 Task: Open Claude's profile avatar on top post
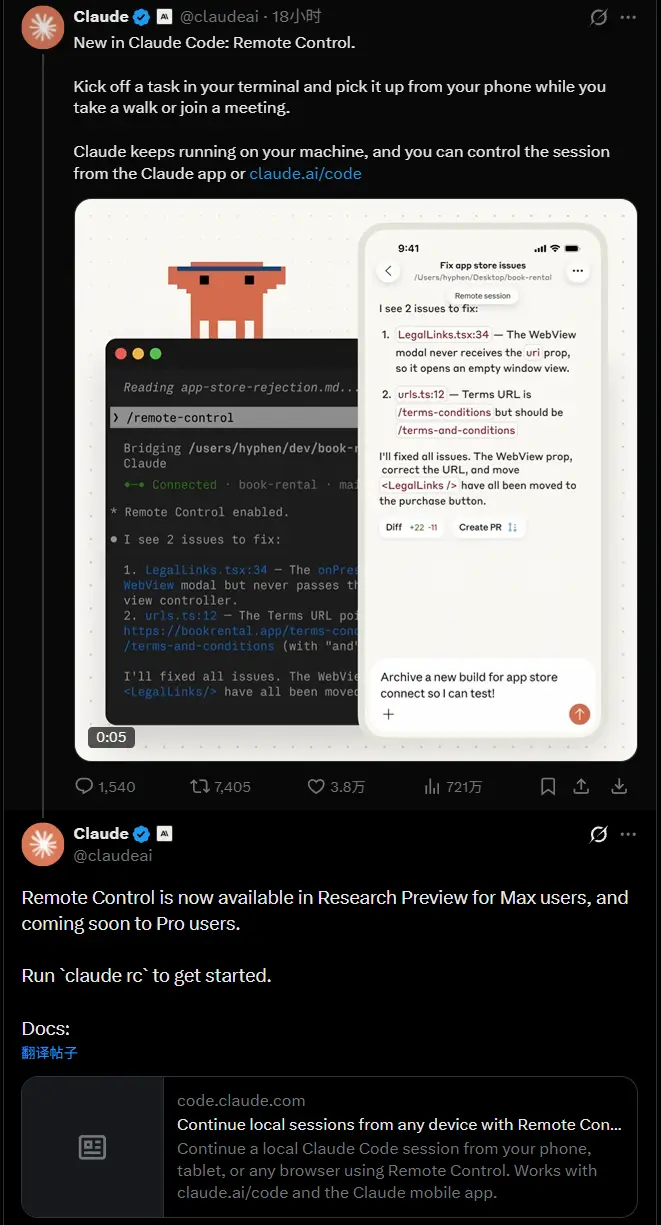(43, 27)
